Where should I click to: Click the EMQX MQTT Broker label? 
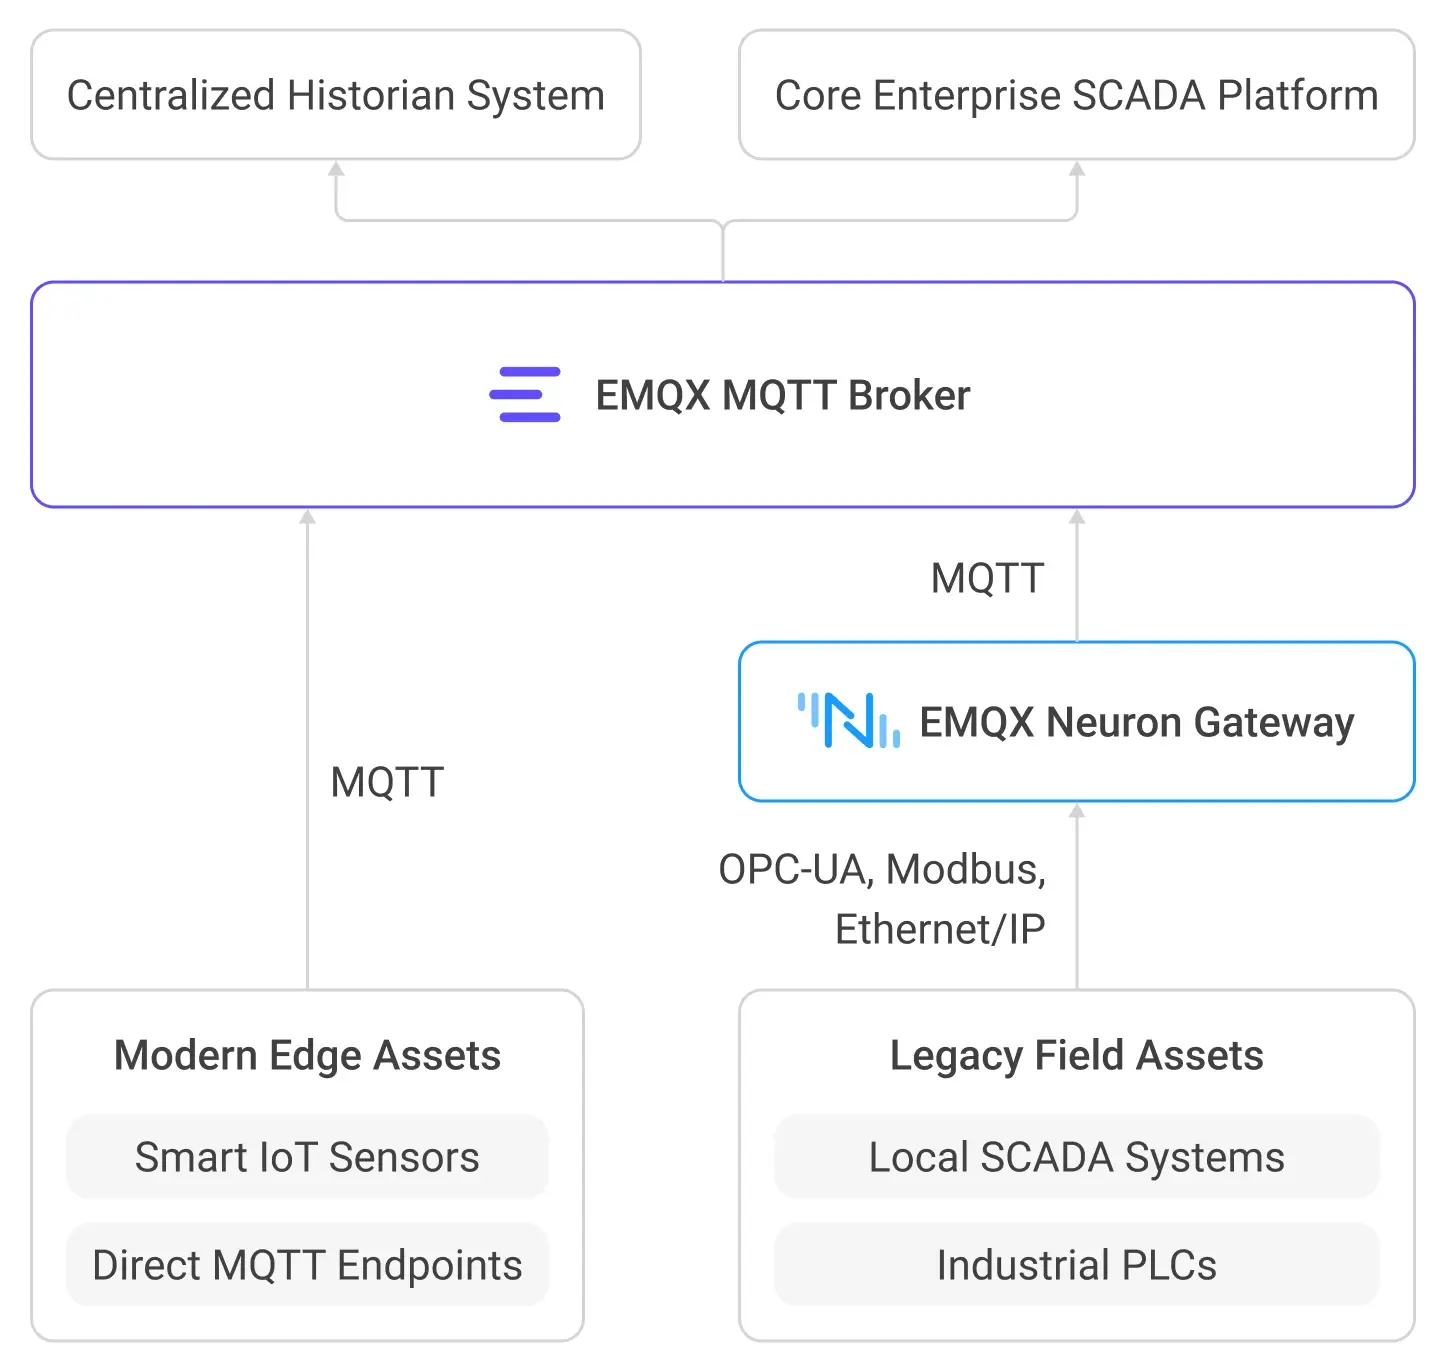click(x=783, y=395)
